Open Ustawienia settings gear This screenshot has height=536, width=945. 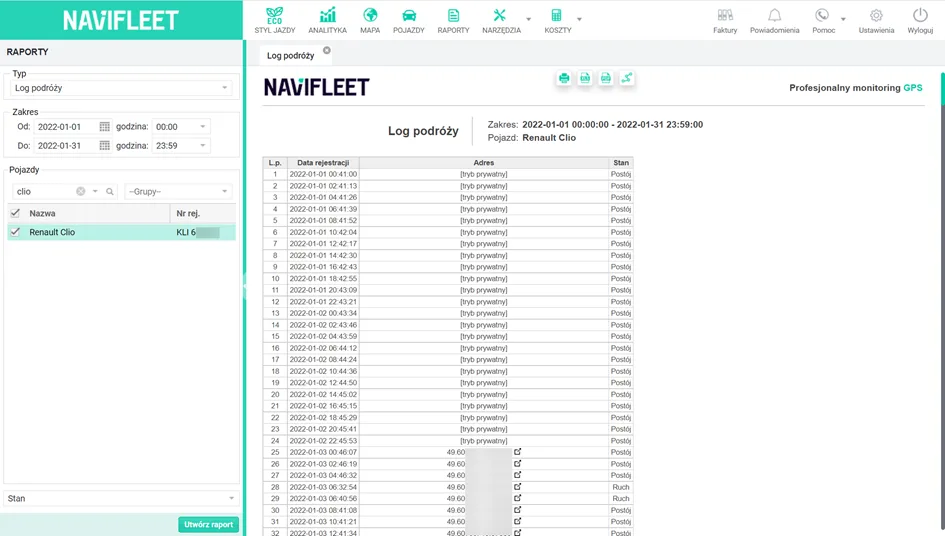876,20
